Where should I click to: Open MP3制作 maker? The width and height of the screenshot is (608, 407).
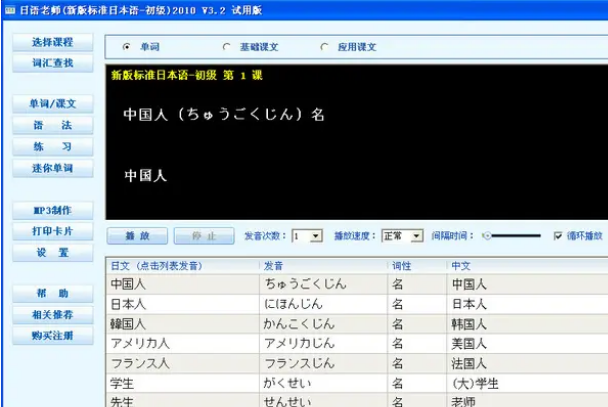[53, 210]
